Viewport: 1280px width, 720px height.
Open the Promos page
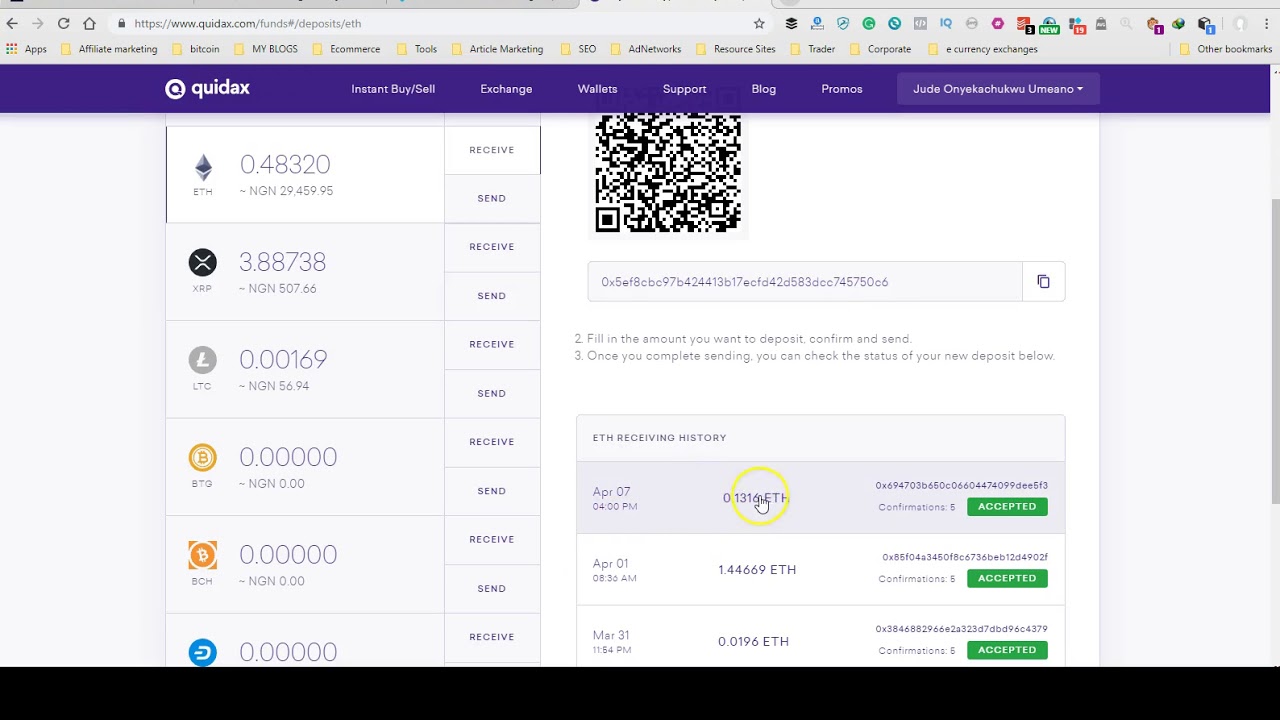click(842, 89)
